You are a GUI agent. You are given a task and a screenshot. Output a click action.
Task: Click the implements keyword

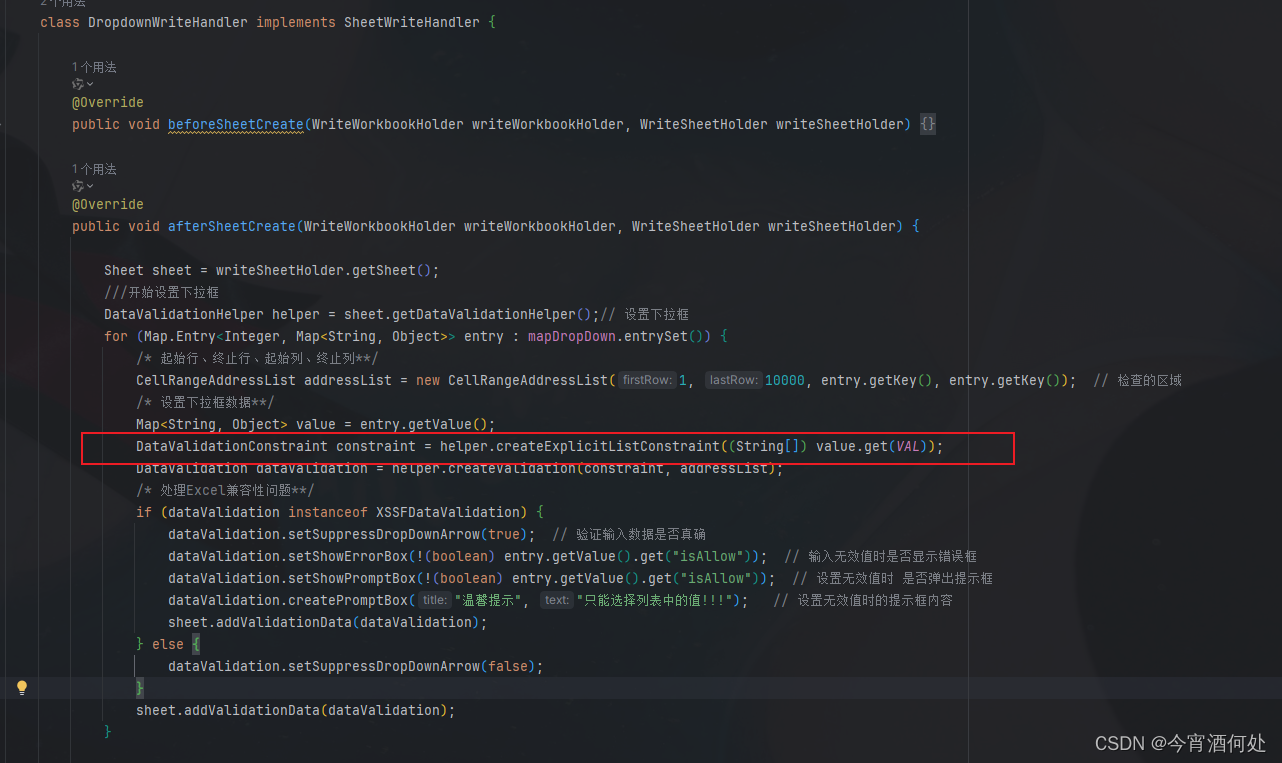[296, 22]
